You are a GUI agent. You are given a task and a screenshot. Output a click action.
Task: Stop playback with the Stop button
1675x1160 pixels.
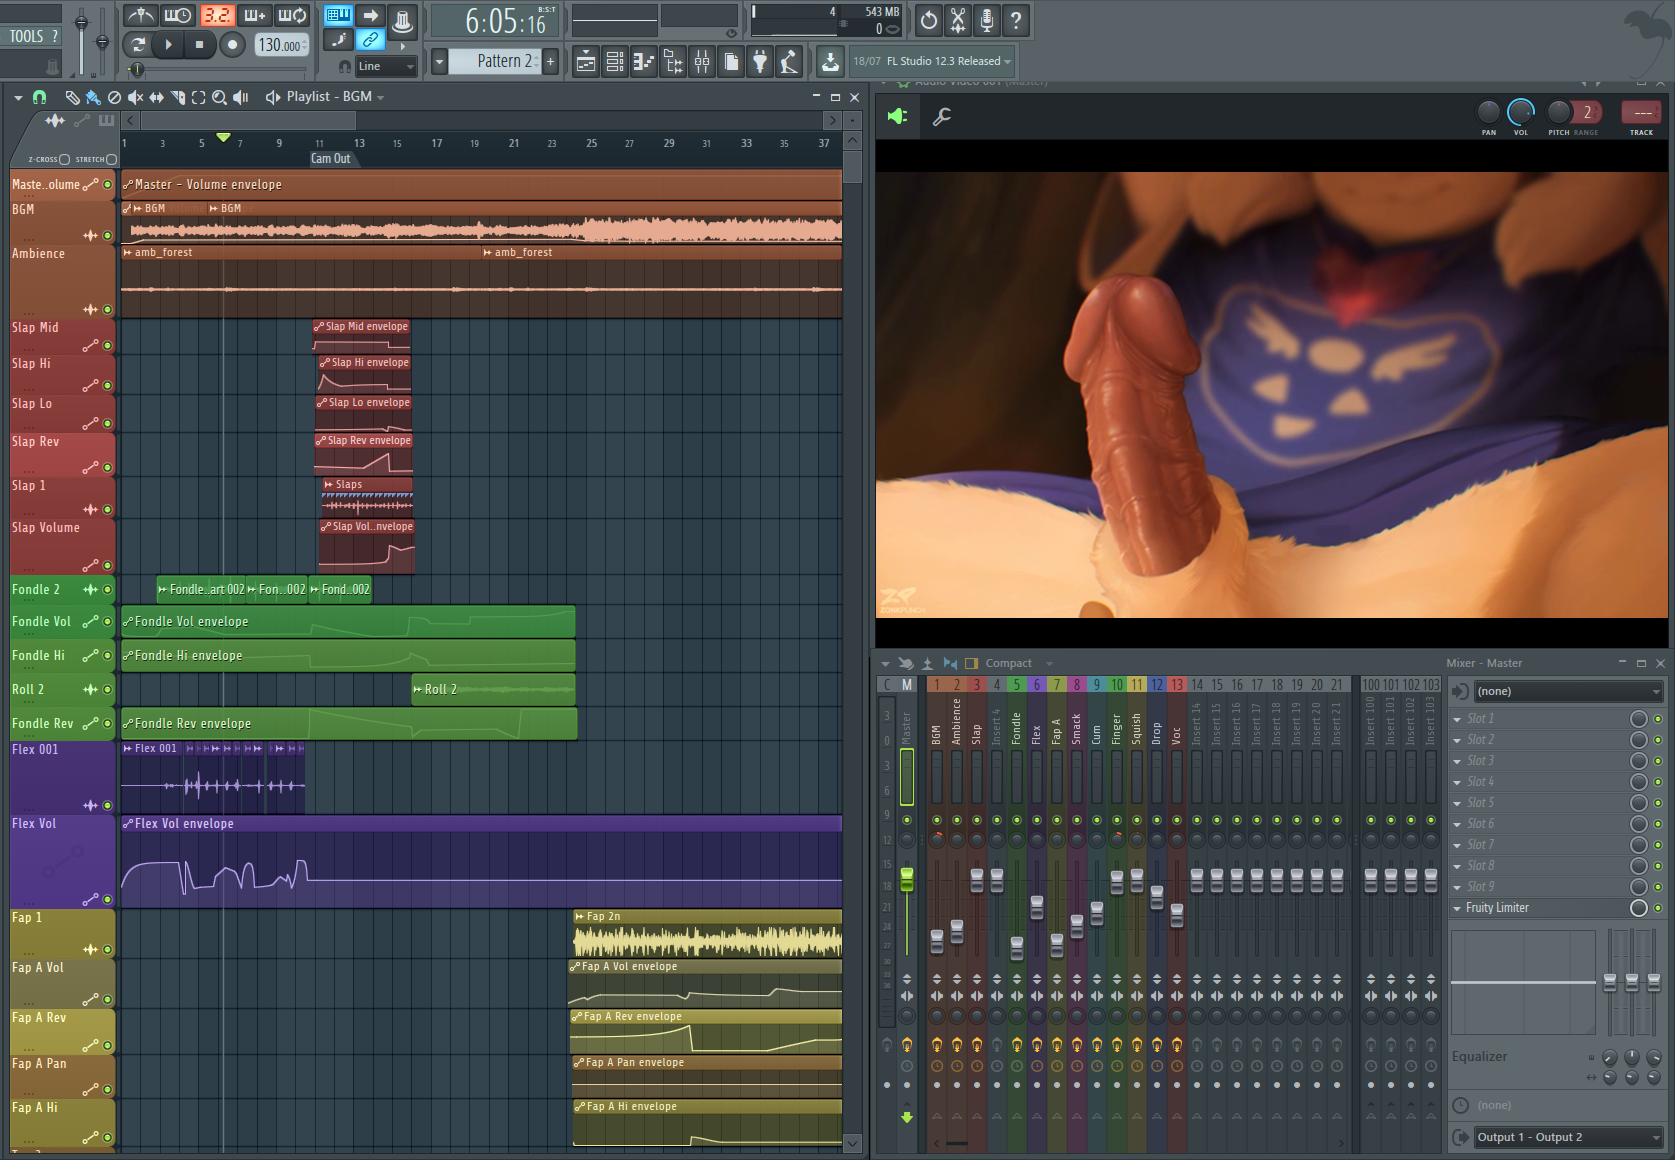(199, 44)
